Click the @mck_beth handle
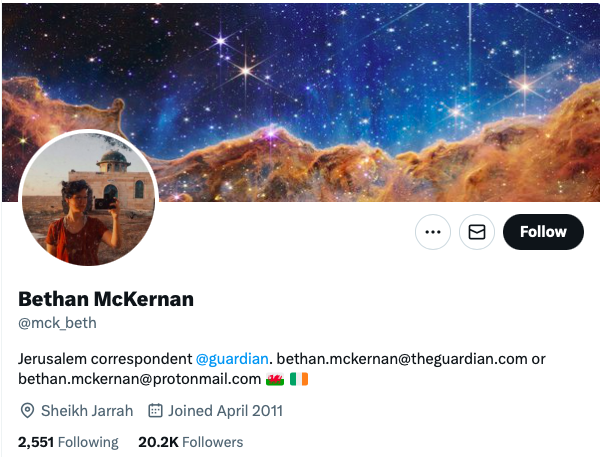Image resolution: width=600 pixels, height=457 pixels. point(57,323)
